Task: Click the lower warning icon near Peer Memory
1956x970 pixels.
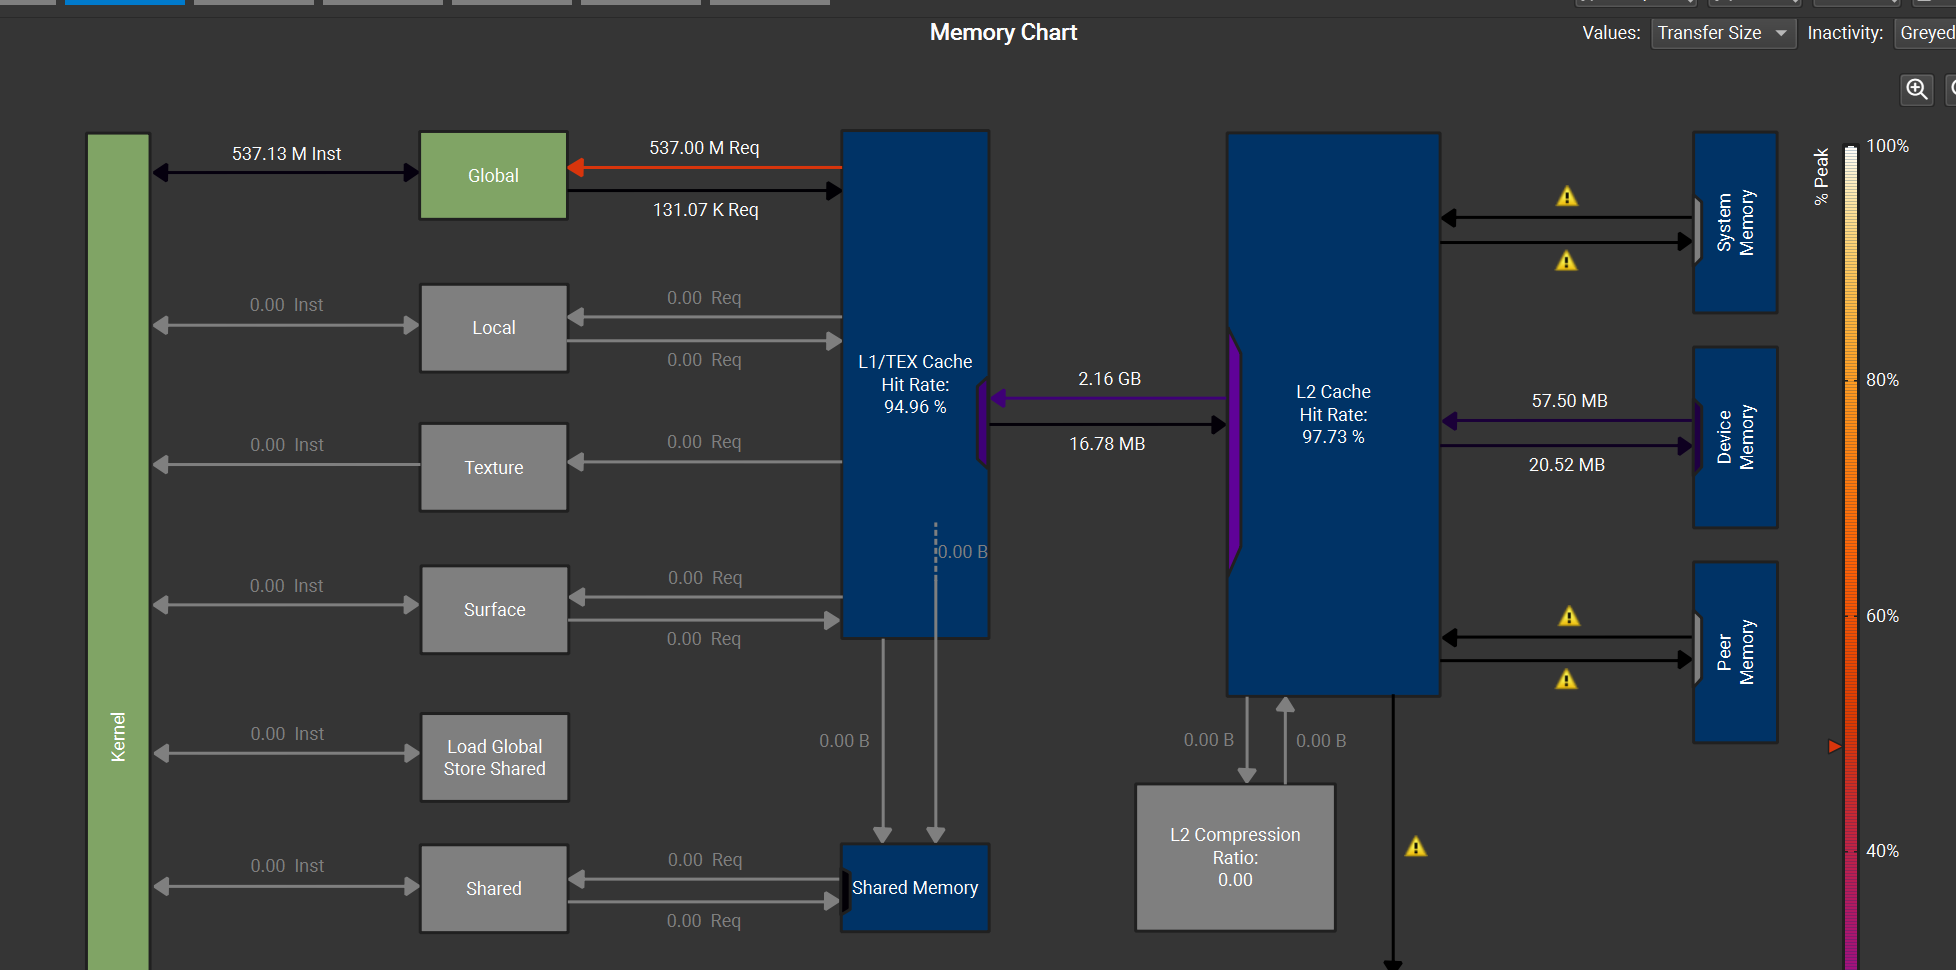Action: pos(1566,680)
